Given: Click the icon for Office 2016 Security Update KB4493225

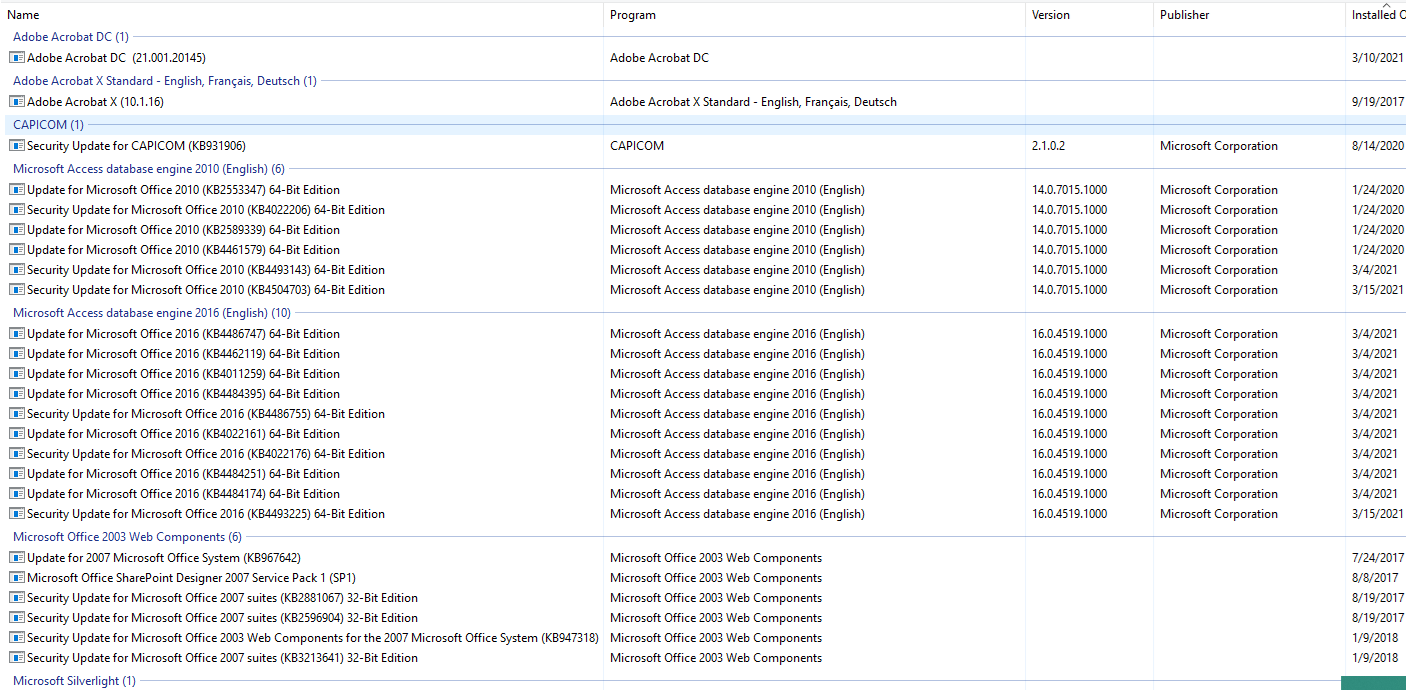Looking at the screenshot, I should click(16, 514).
